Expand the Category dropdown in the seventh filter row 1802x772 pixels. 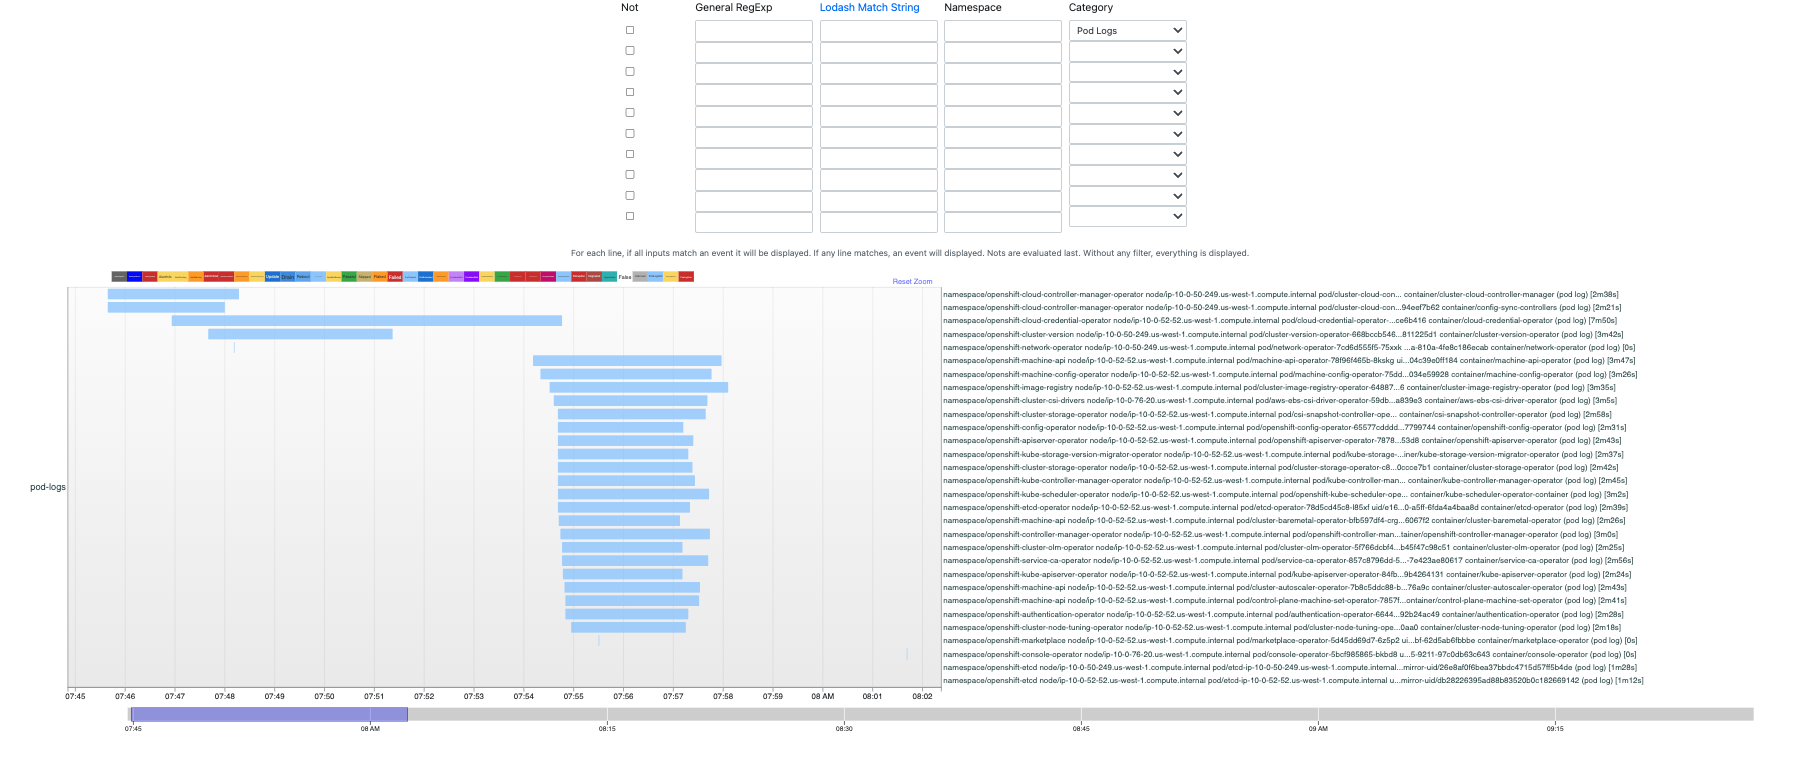[x=1127, y=154]
